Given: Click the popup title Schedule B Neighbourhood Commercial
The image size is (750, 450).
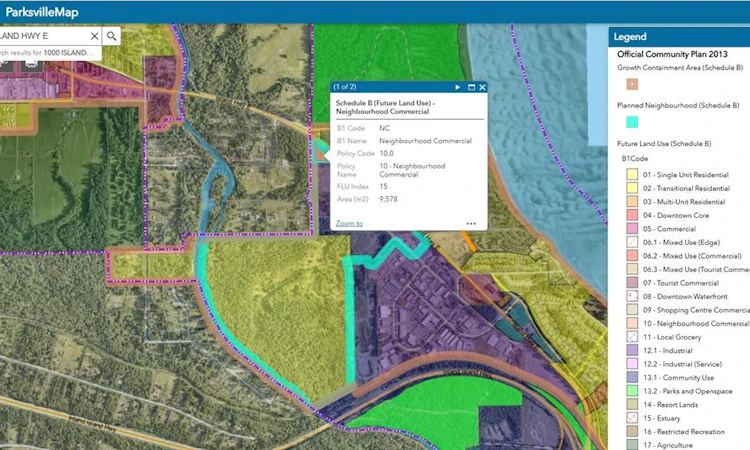Looking at the screenshot, I should click(385, 107).
